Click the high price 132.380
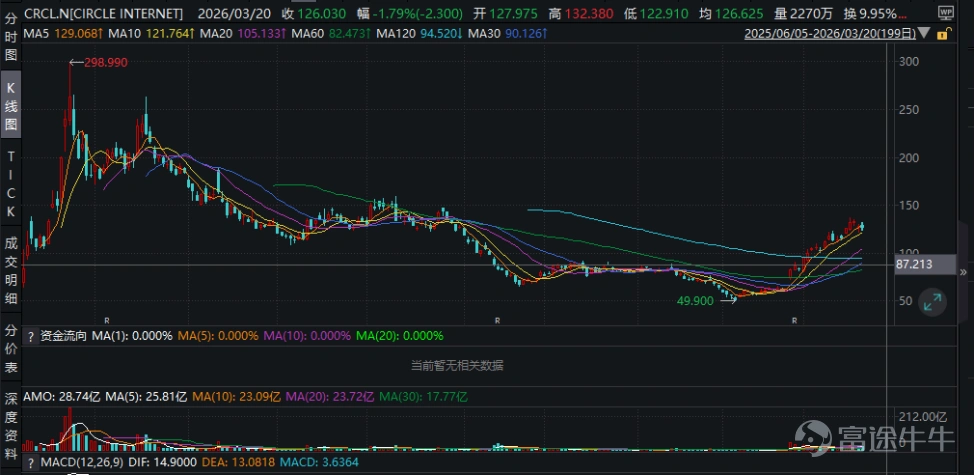Viewport: 975px width, 475px height. pos(588,13)
